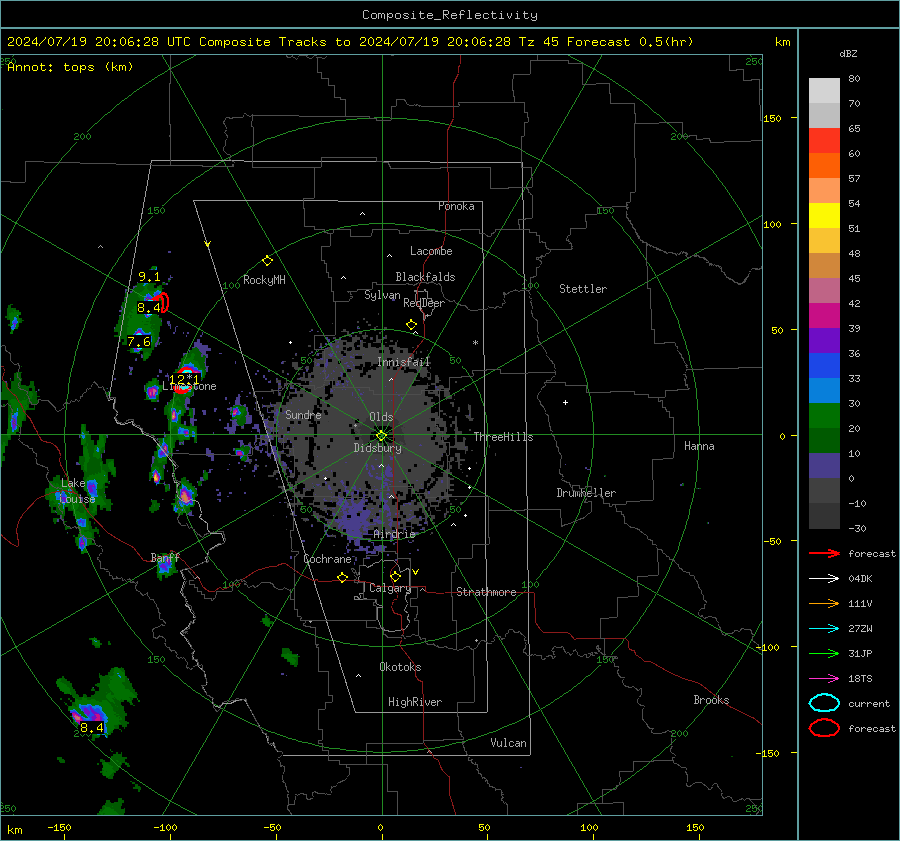Choose the 30 dBZ green swatch

824,416
